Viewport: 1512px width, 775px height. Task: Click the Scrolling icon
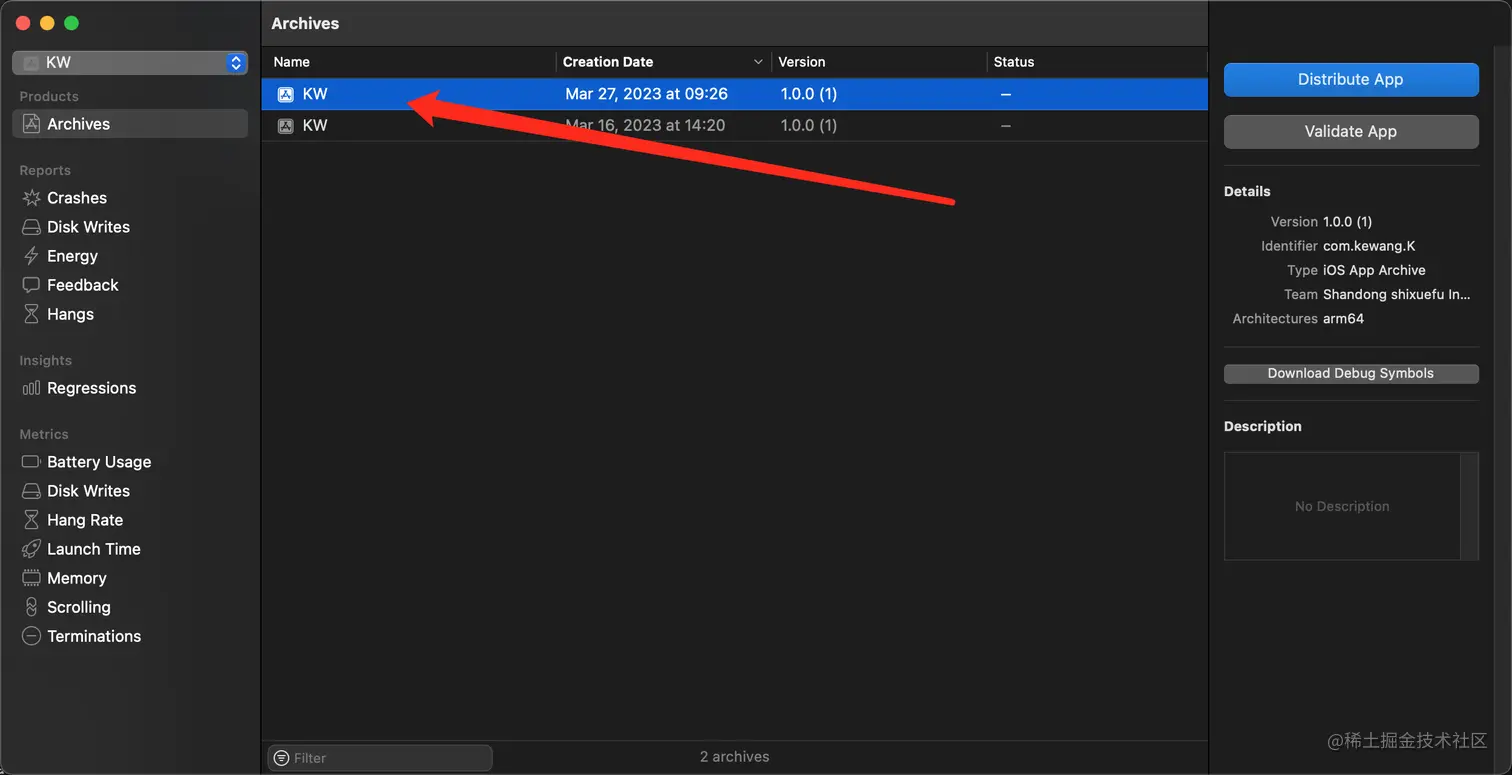31,607
